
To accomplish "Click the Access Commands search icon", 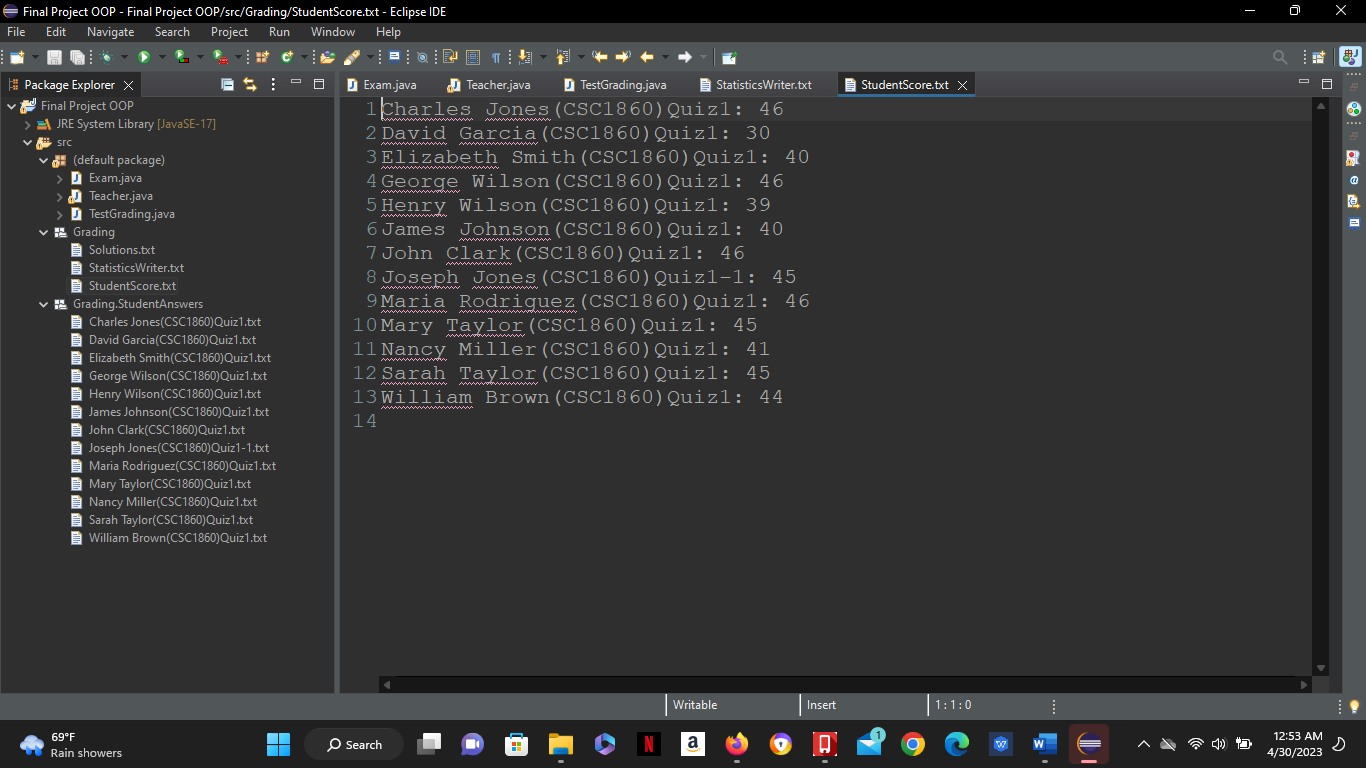I will pos(1280,57).
